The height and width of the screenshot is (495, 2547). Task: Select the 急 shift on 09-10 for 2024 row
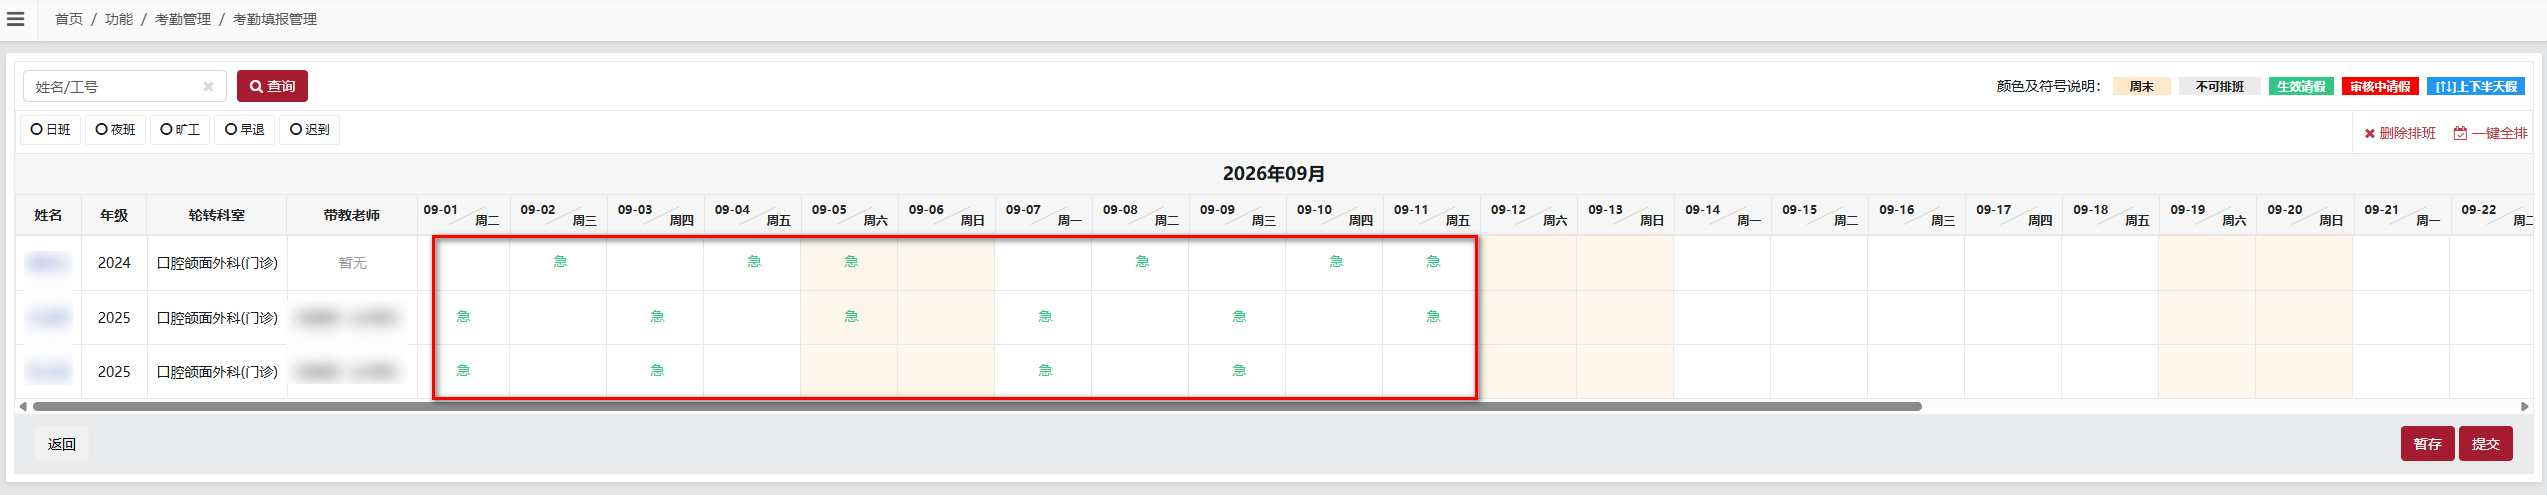pos(1336,262)
